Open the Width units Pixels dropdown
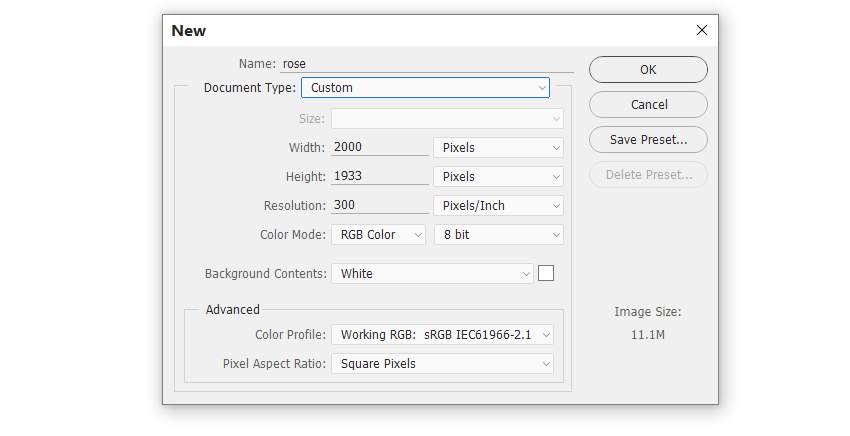 click(499, 148)
